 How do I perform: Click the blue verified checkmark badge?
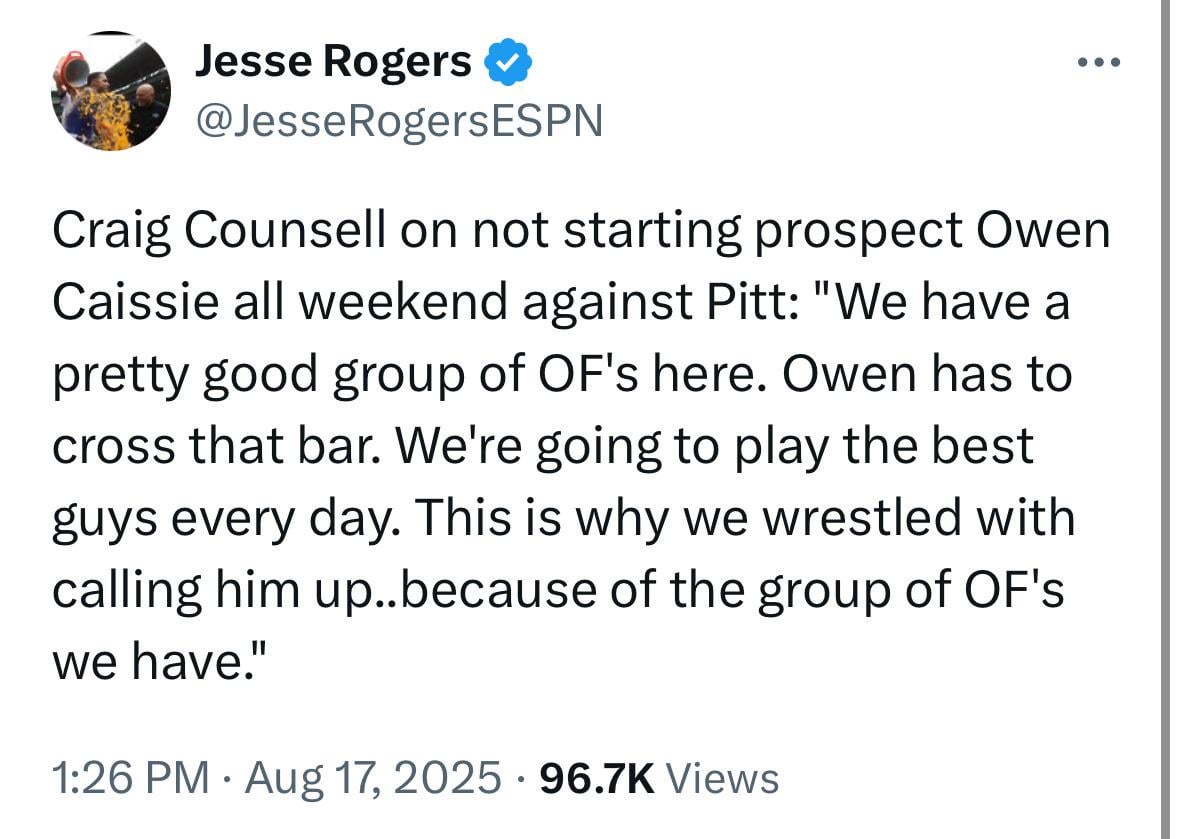(508, 64)
